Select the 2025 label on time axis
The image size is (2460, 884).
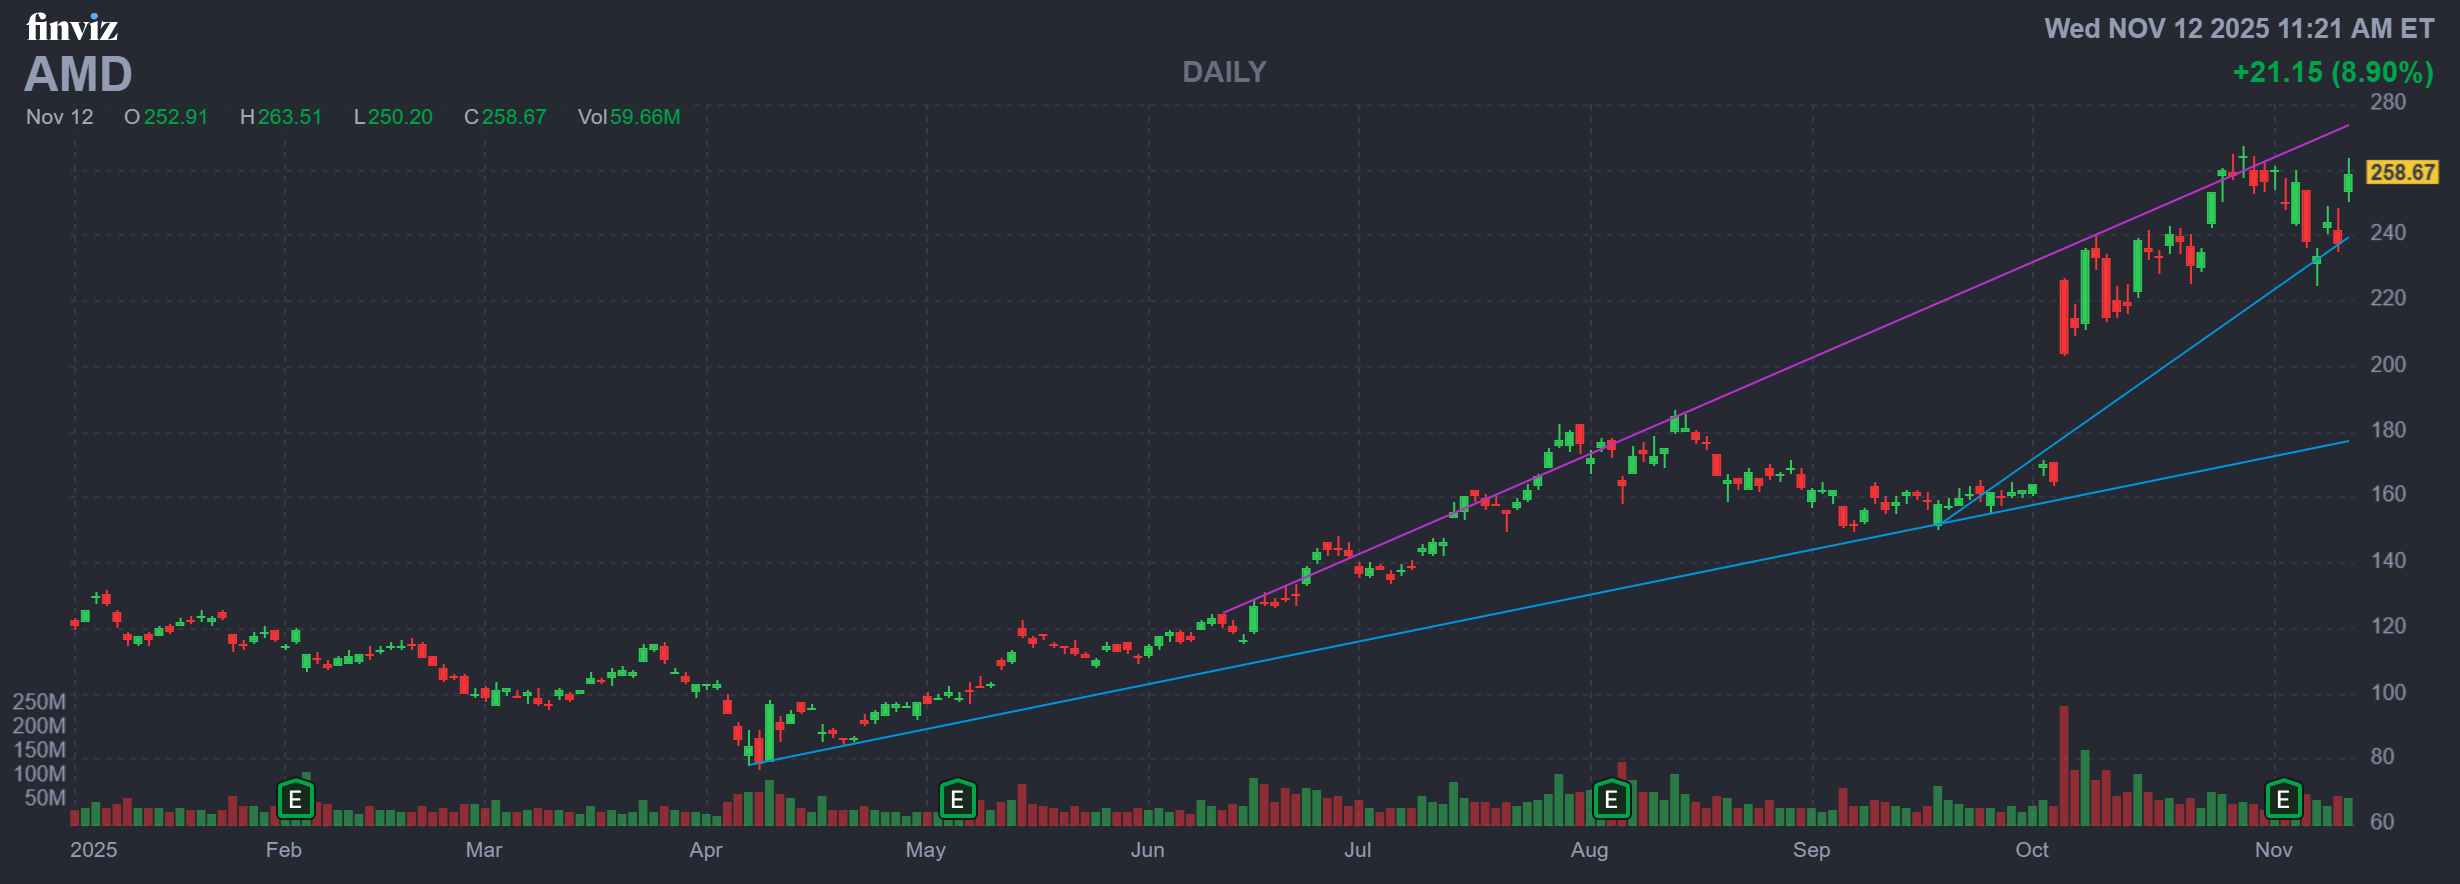coord(93,850)
